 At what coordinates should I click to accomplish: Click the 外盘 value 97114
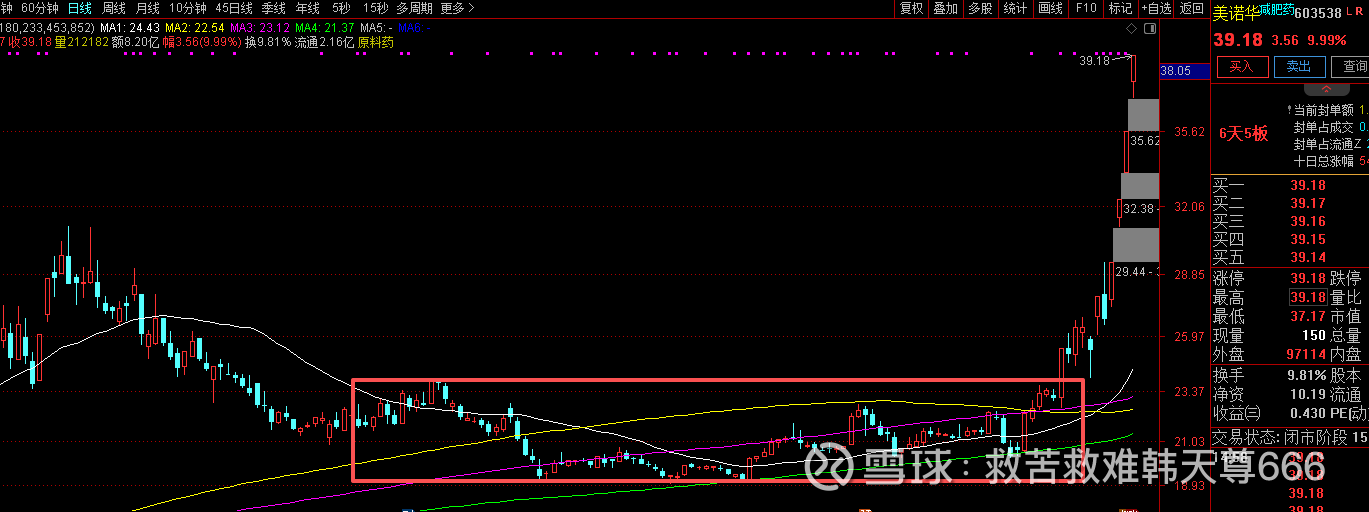click(x=1304, y=354)
